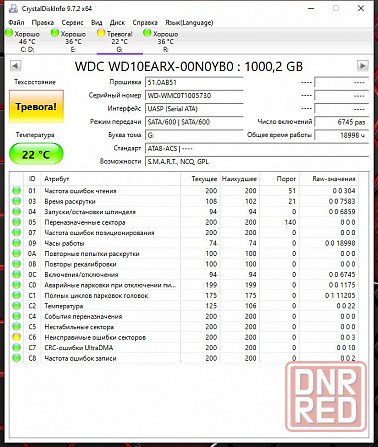Open the Файл menu
The width and height of the screenshot is (378, 447).
[x=16, y=23]
